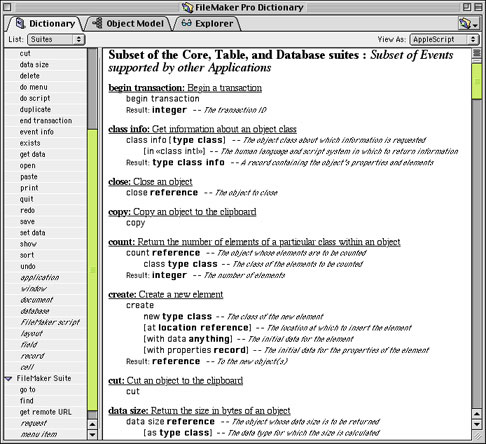Click the 'count' heading link
The width and height of the screenshot is (486, 444).
(x=254, y=242)
